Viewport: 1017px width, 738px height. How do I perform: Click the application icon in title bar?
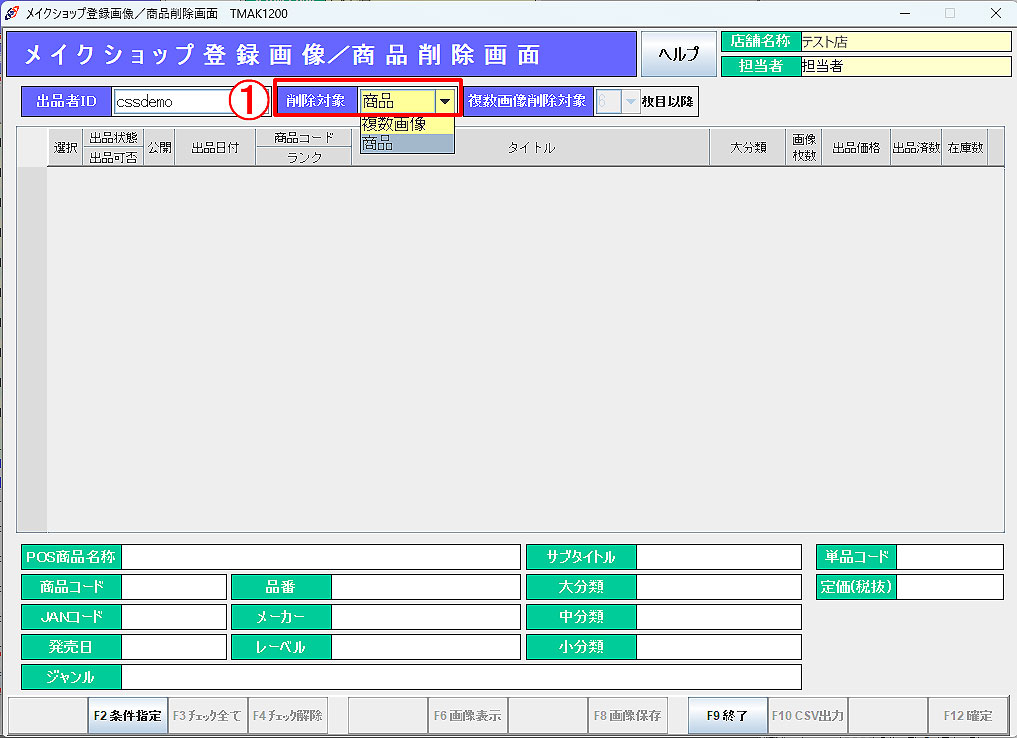pos(12,13)
